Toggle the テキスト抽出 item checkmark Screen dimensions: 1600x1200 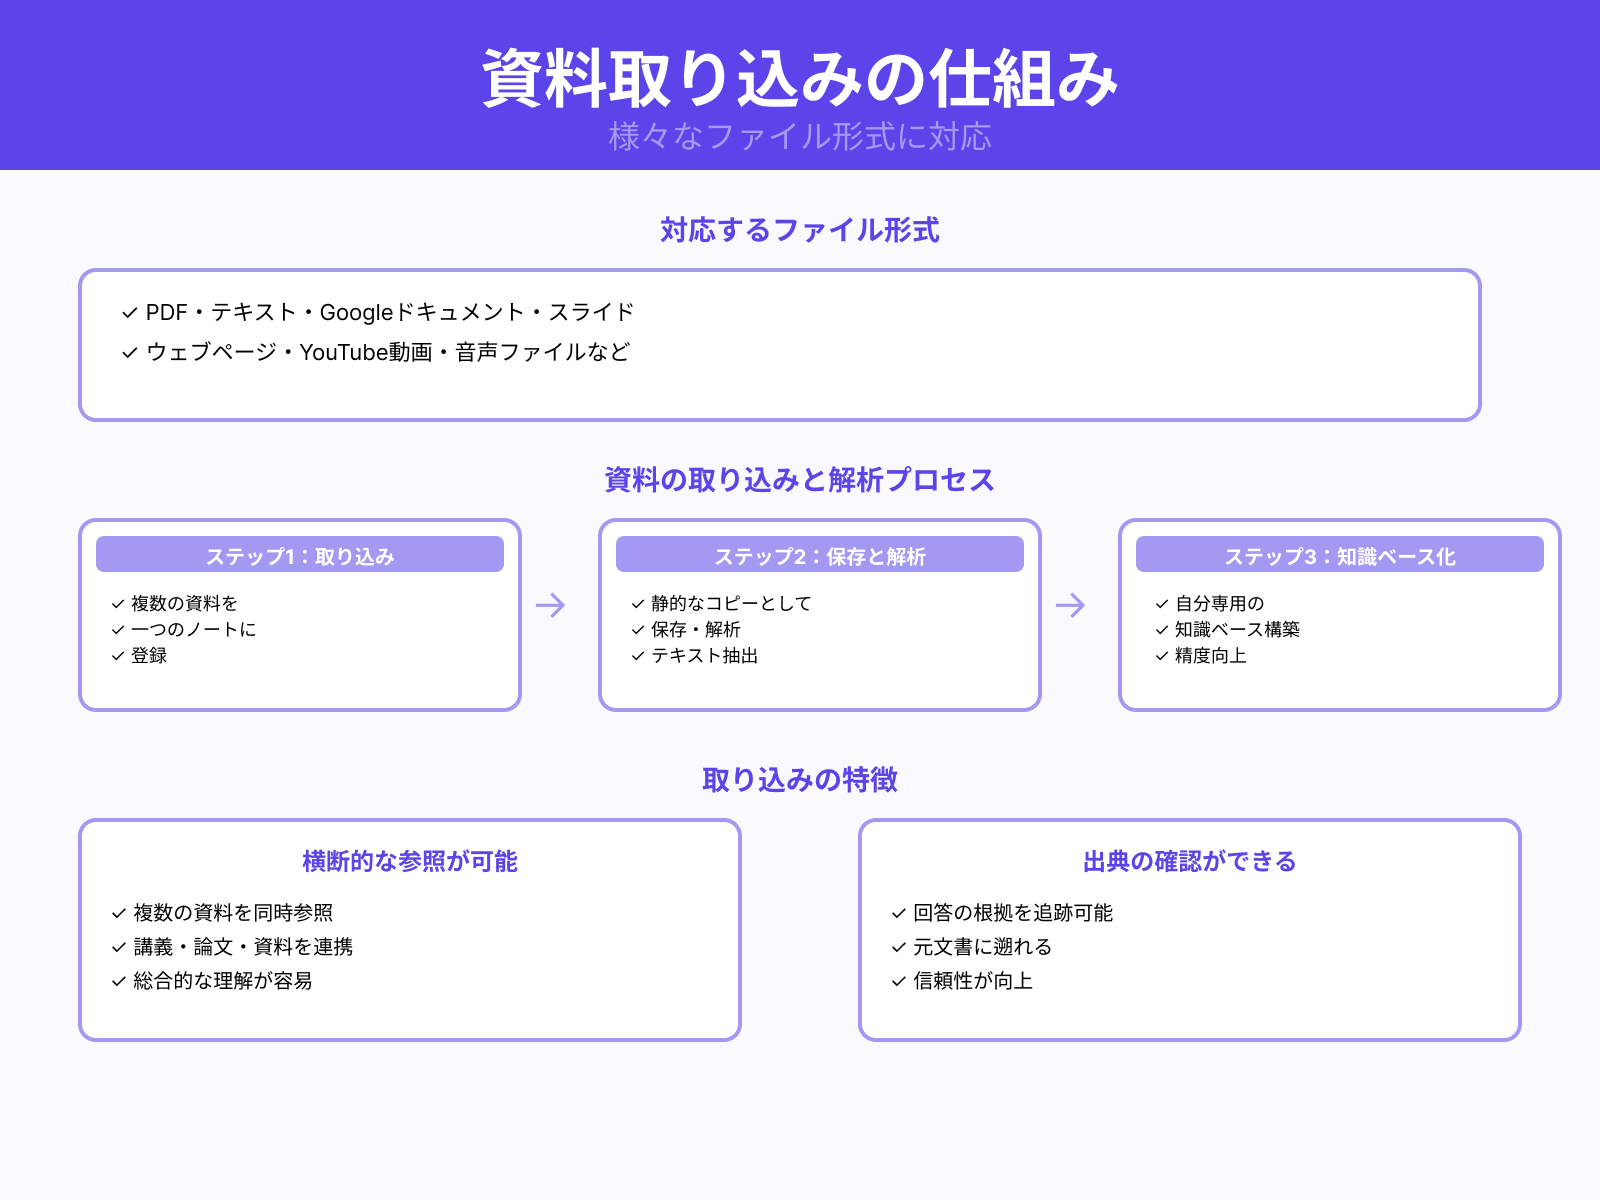point(636,656)
